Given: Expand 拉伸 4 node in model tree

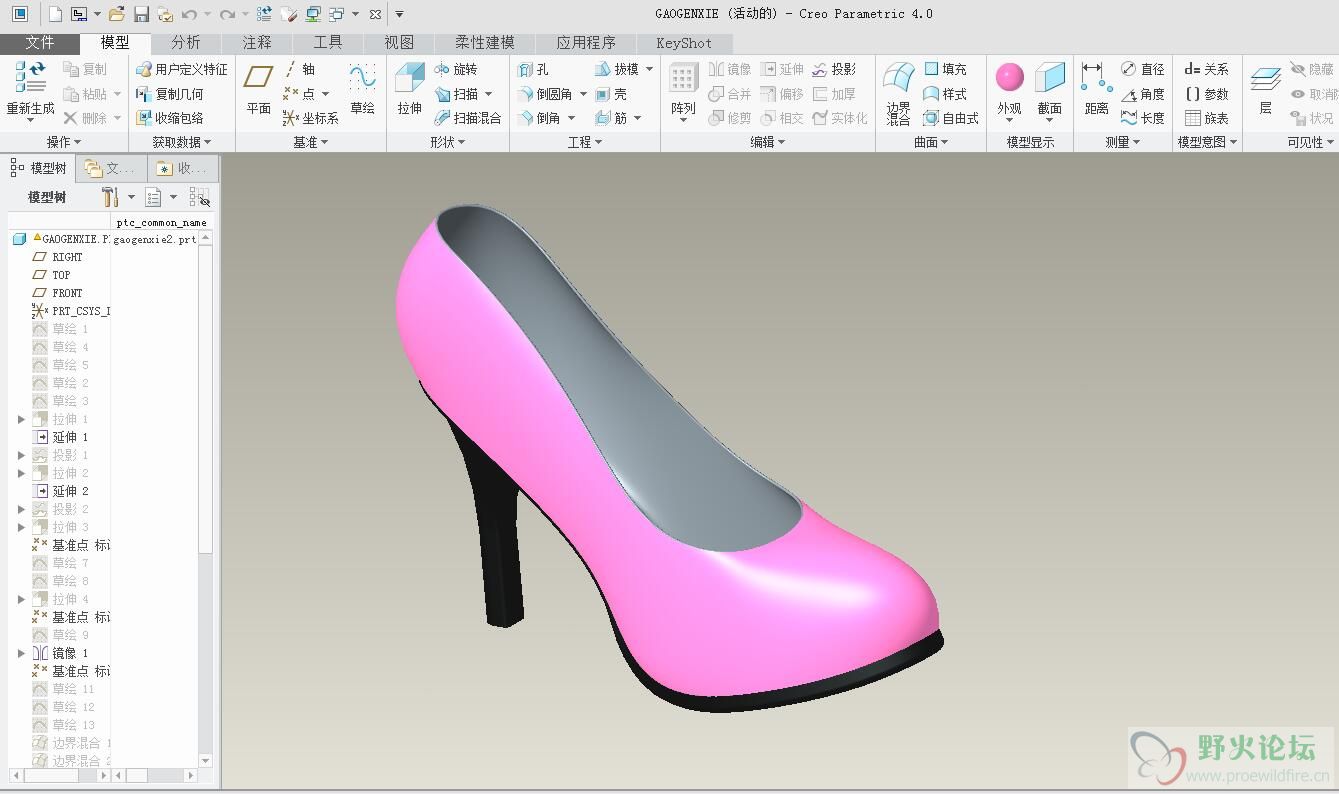Looking at the screenshot, I should 21,599.
